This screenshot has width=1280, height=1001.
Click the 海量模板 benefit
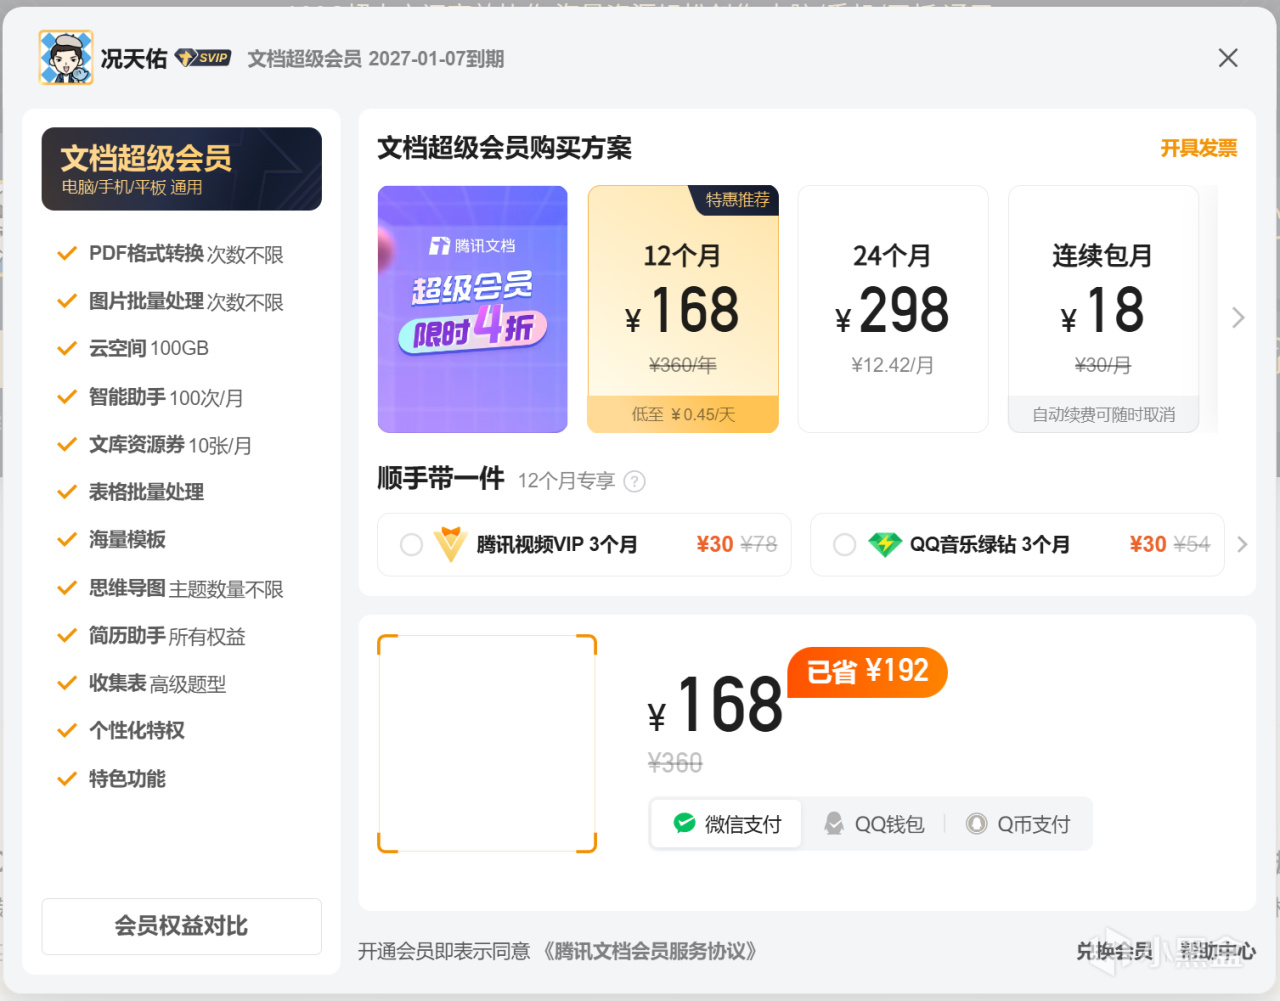coord(111,540)
